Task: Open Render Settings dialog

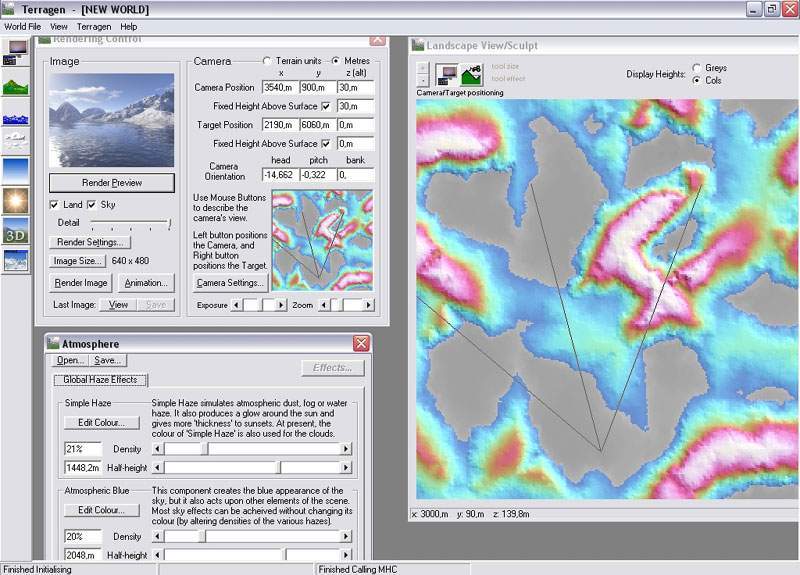Action: tap(91, 242)
